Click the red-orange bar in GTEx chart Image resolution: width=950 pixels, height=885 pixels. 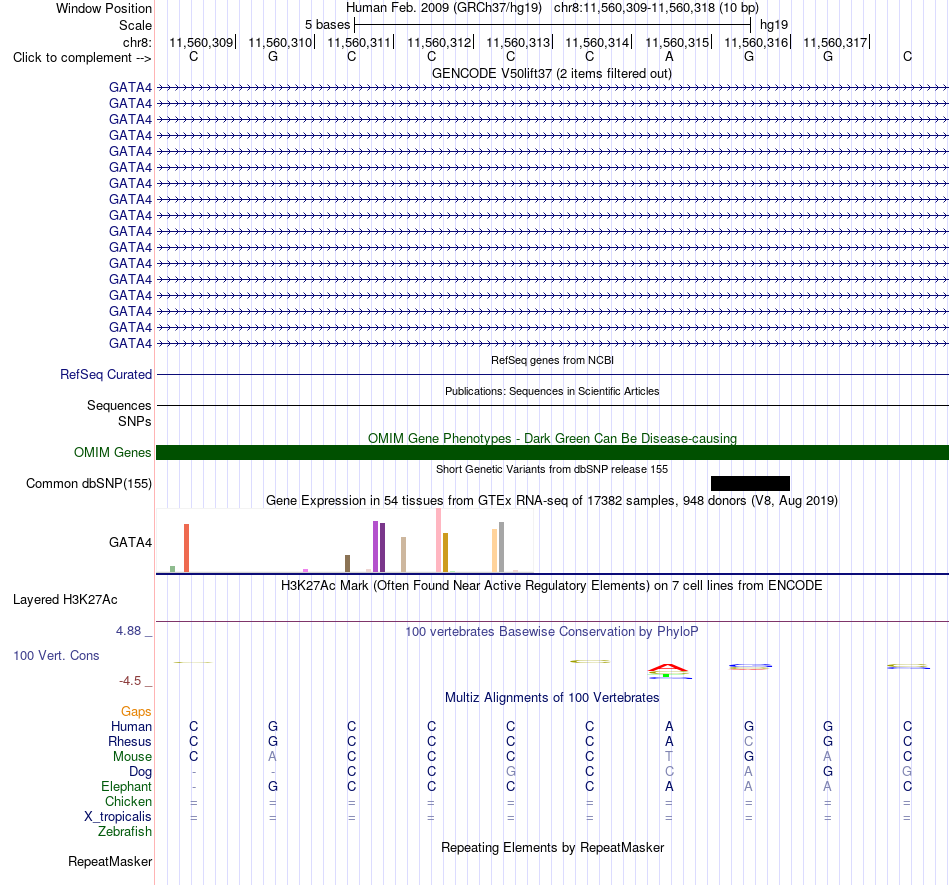(x=187, y=548)
